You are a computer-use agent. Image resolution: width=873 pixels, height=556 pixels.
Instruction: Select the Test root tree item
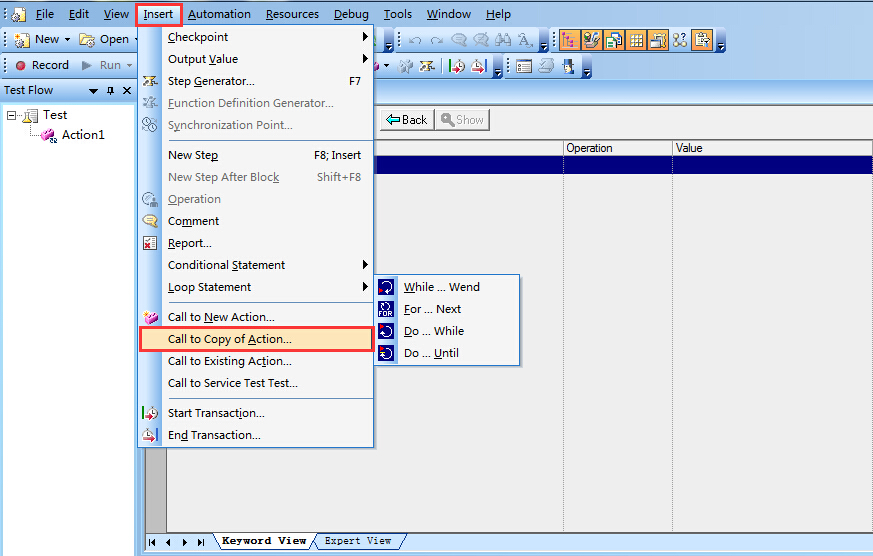coord(55,115)
